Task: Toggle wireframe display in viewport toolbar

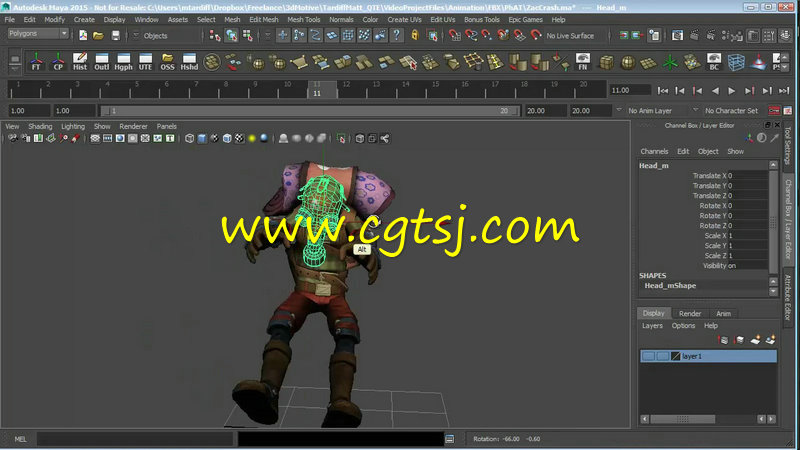Action: click(189, 138)
